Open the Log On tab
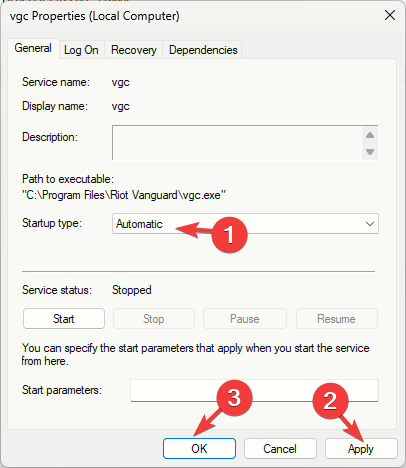This screenshot has width=406, height=468. point(81,50)
